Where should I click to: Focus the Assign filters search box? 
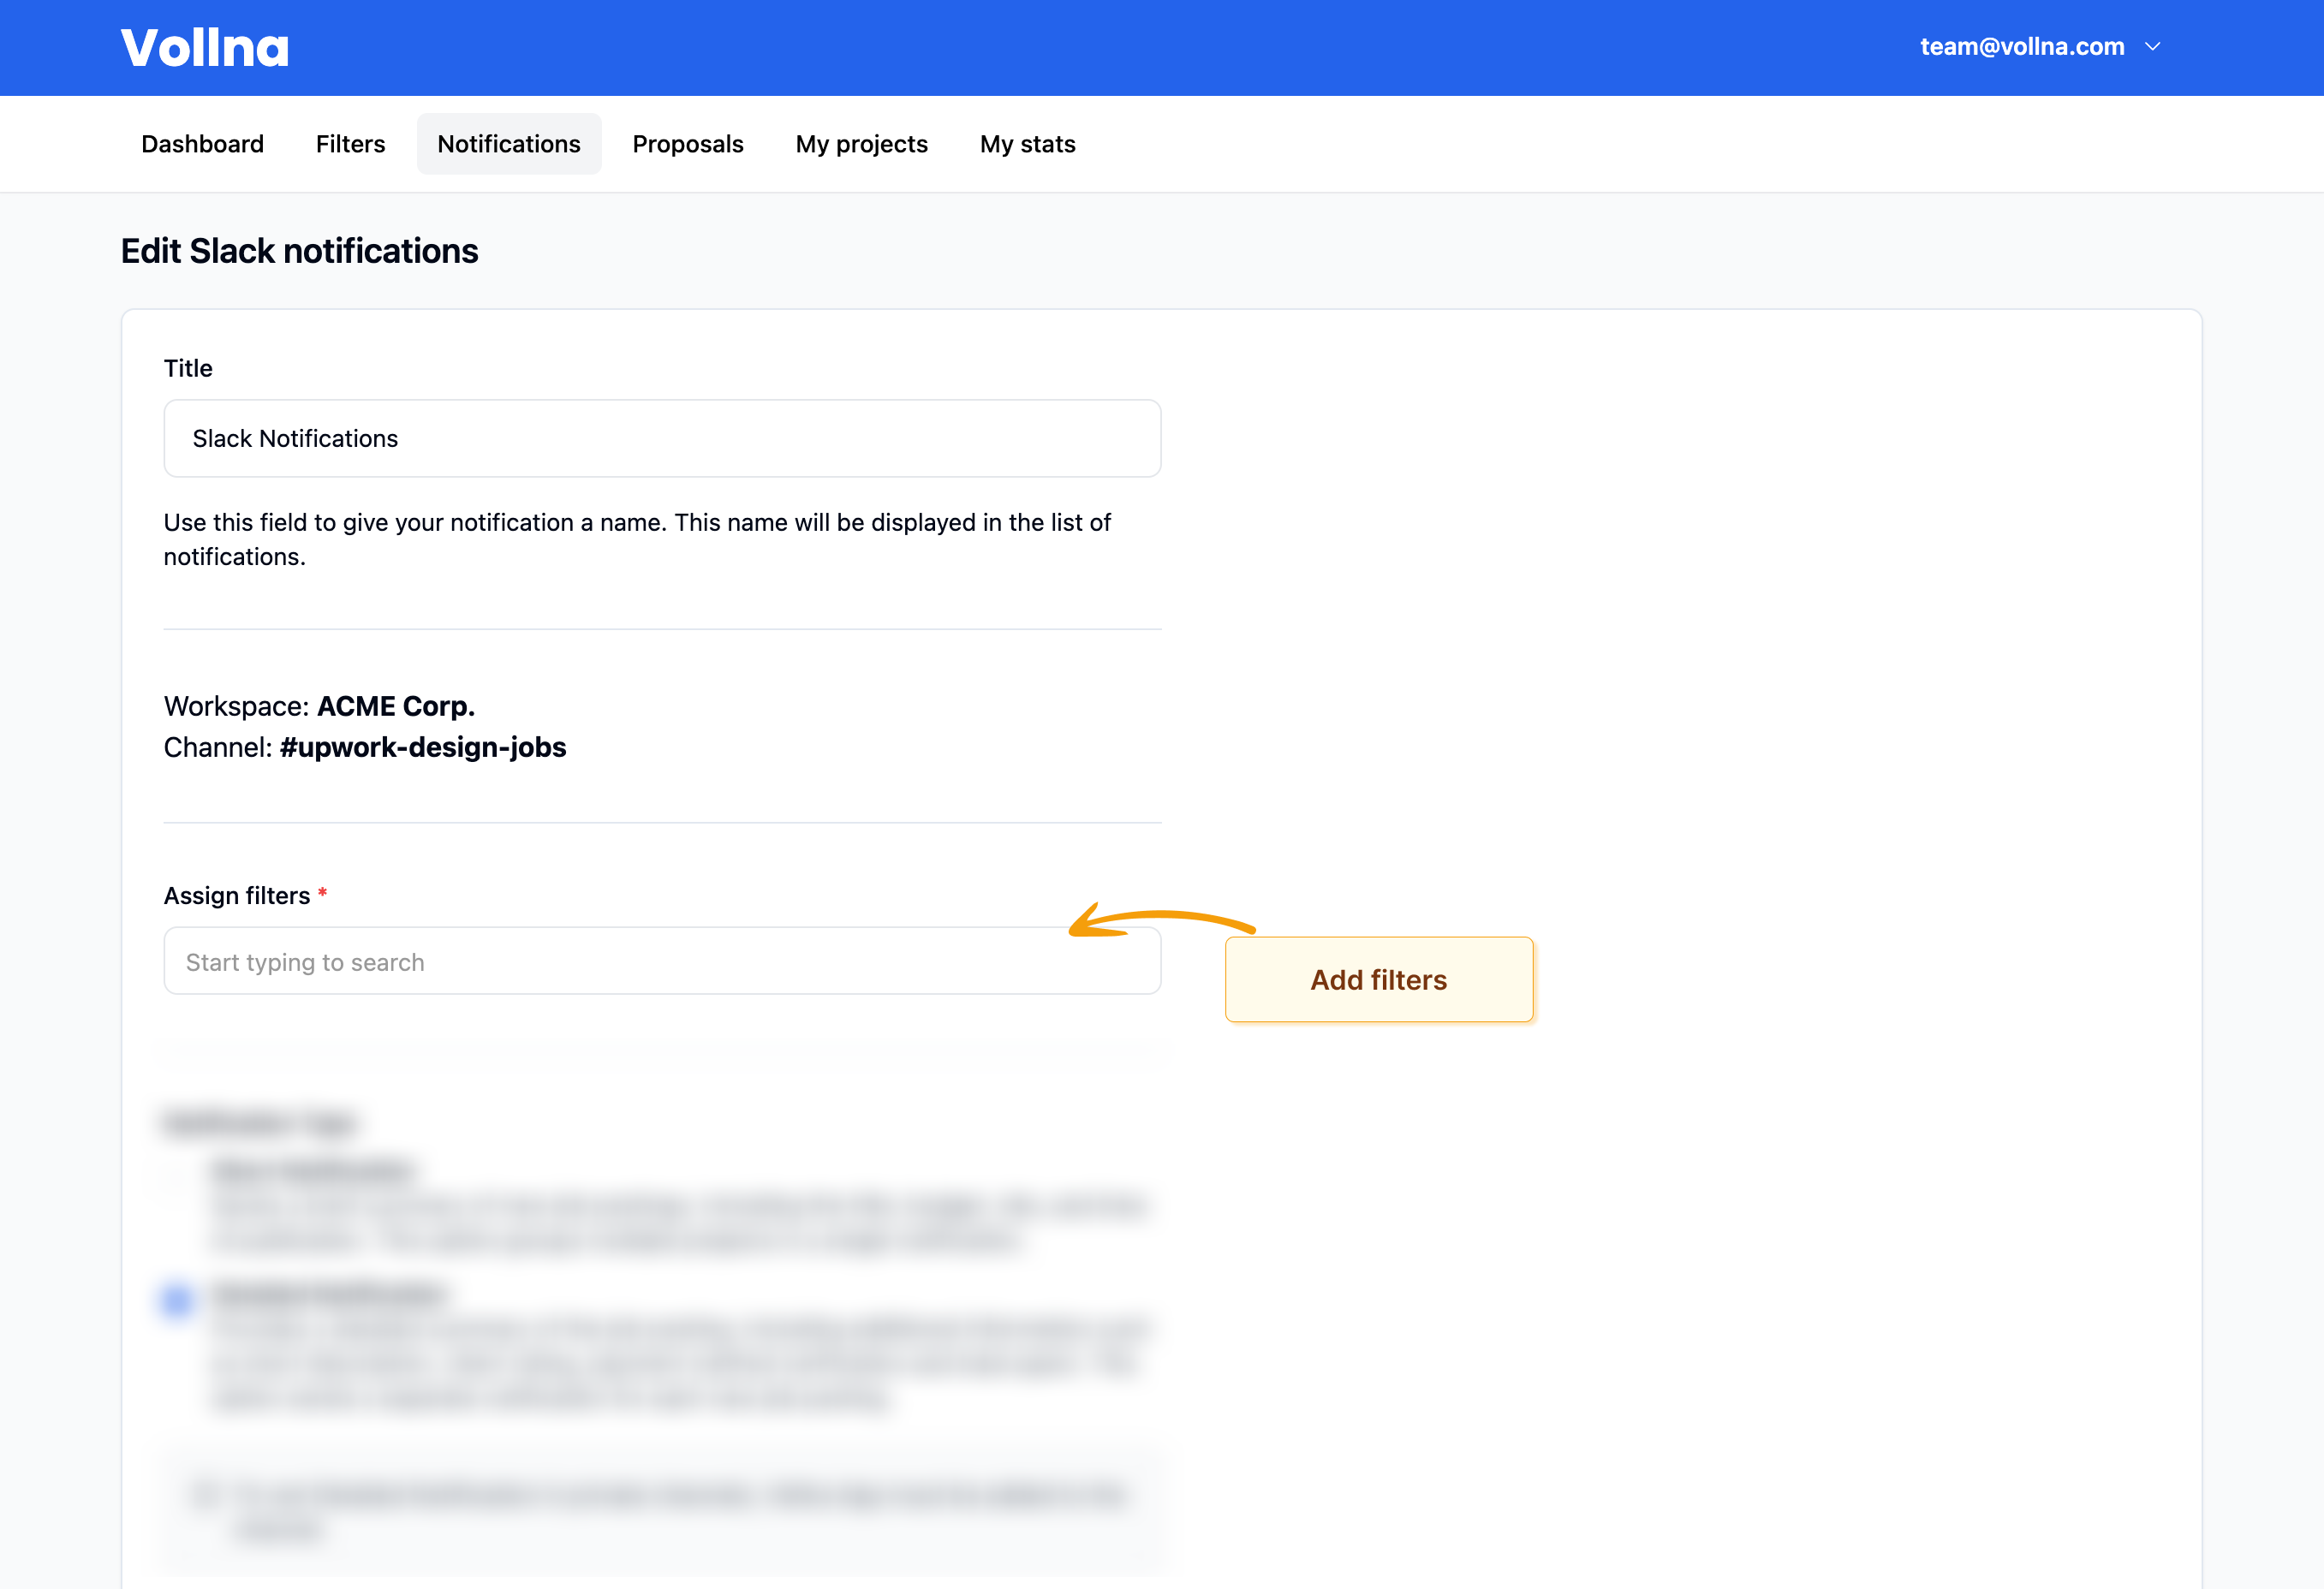click(x=661, y=961)
